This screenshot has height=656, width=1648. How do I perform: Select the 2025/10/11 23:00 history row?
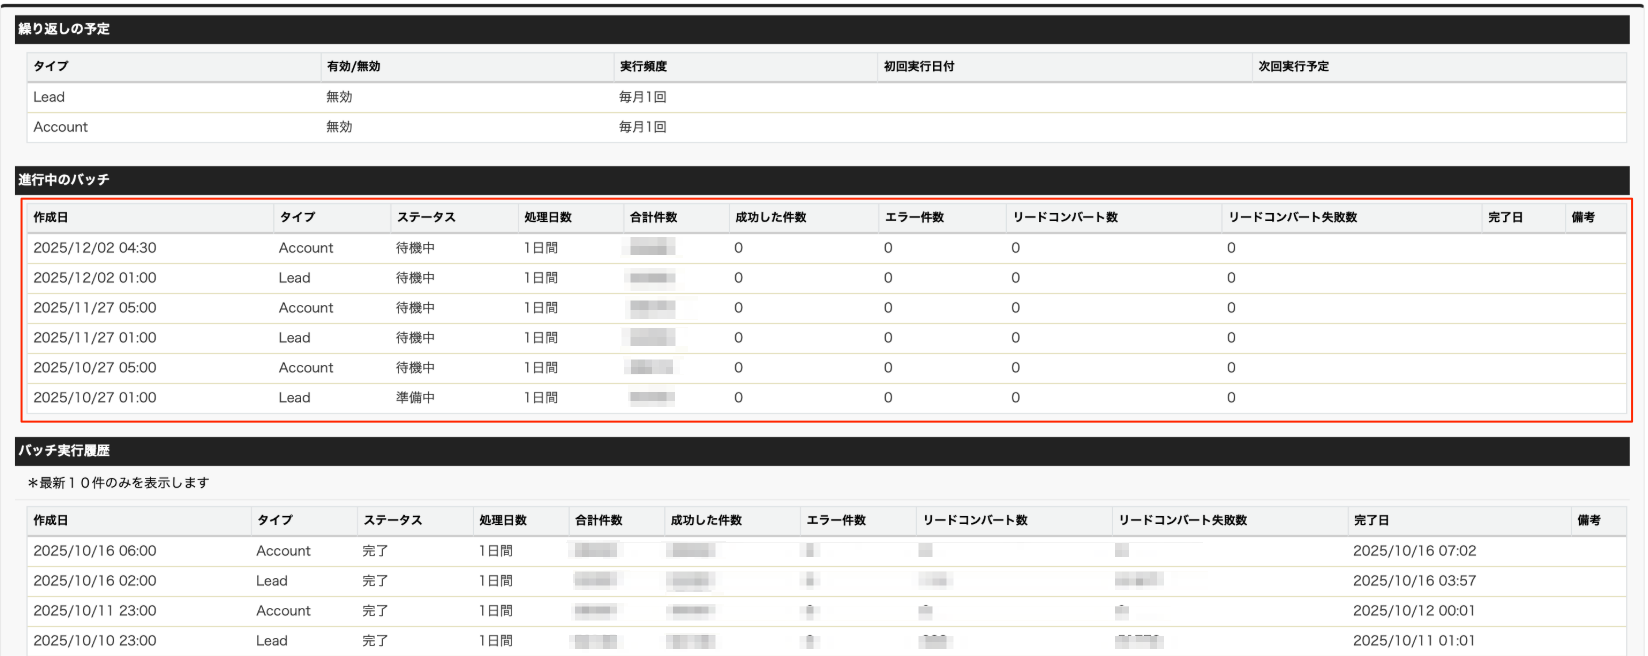pos(95,611)
